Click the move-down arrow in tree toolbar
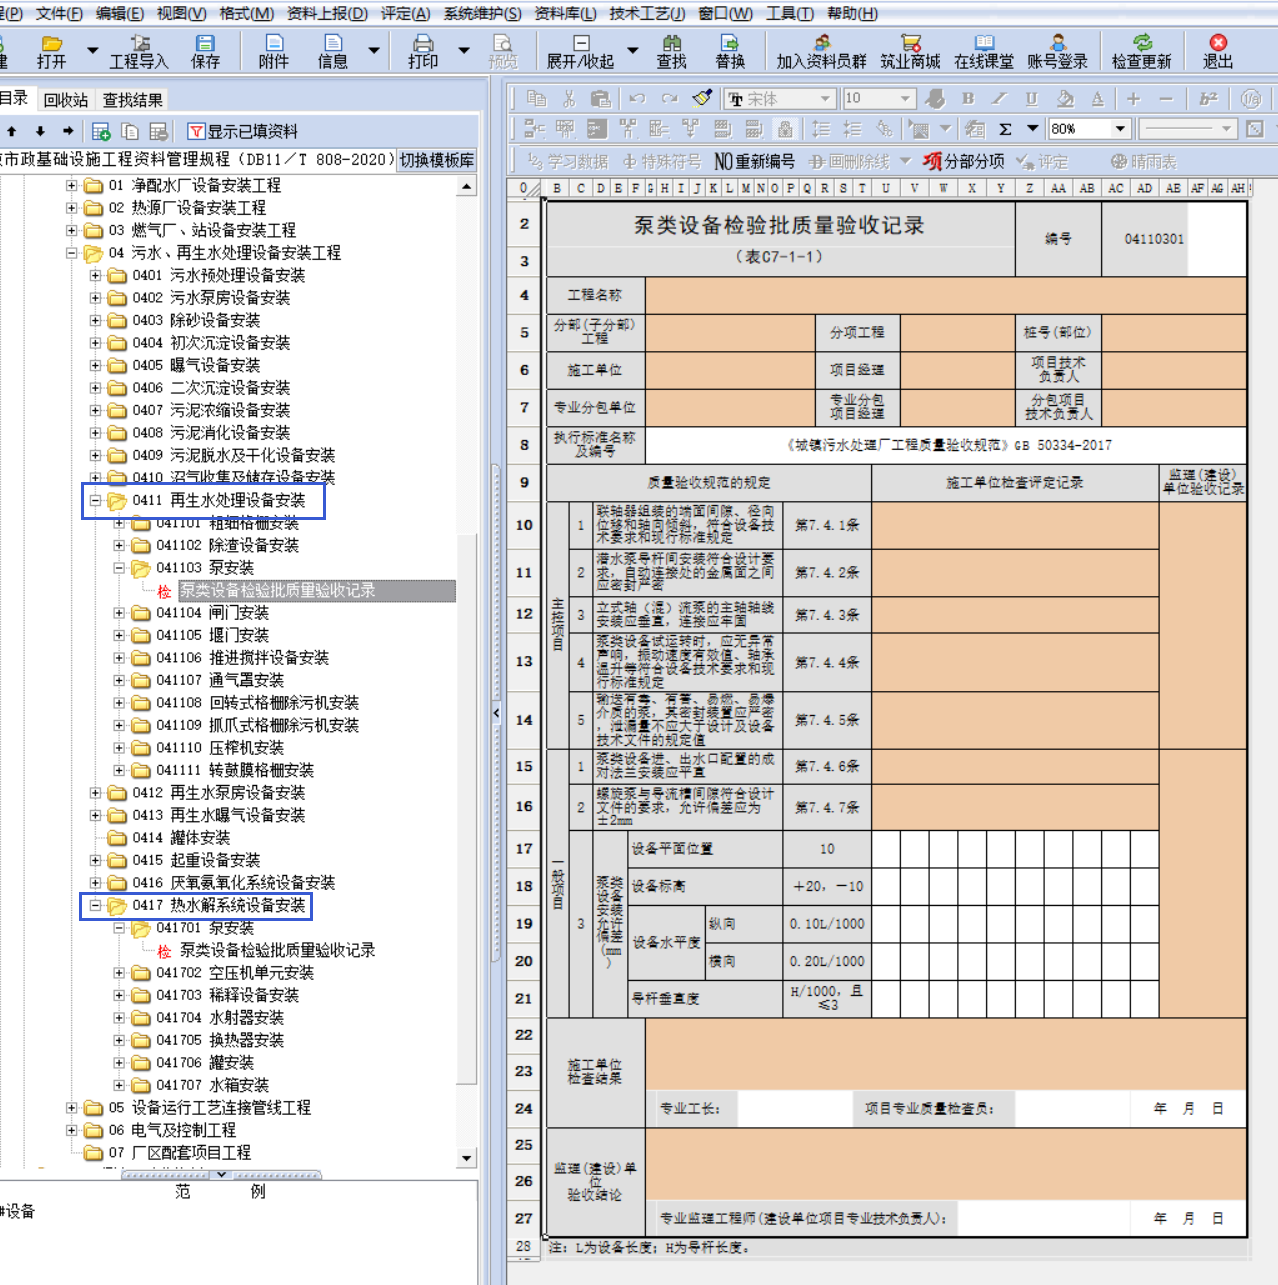Image resolution: width=1278 pixels, height=1285 pixels. (40, 131)
